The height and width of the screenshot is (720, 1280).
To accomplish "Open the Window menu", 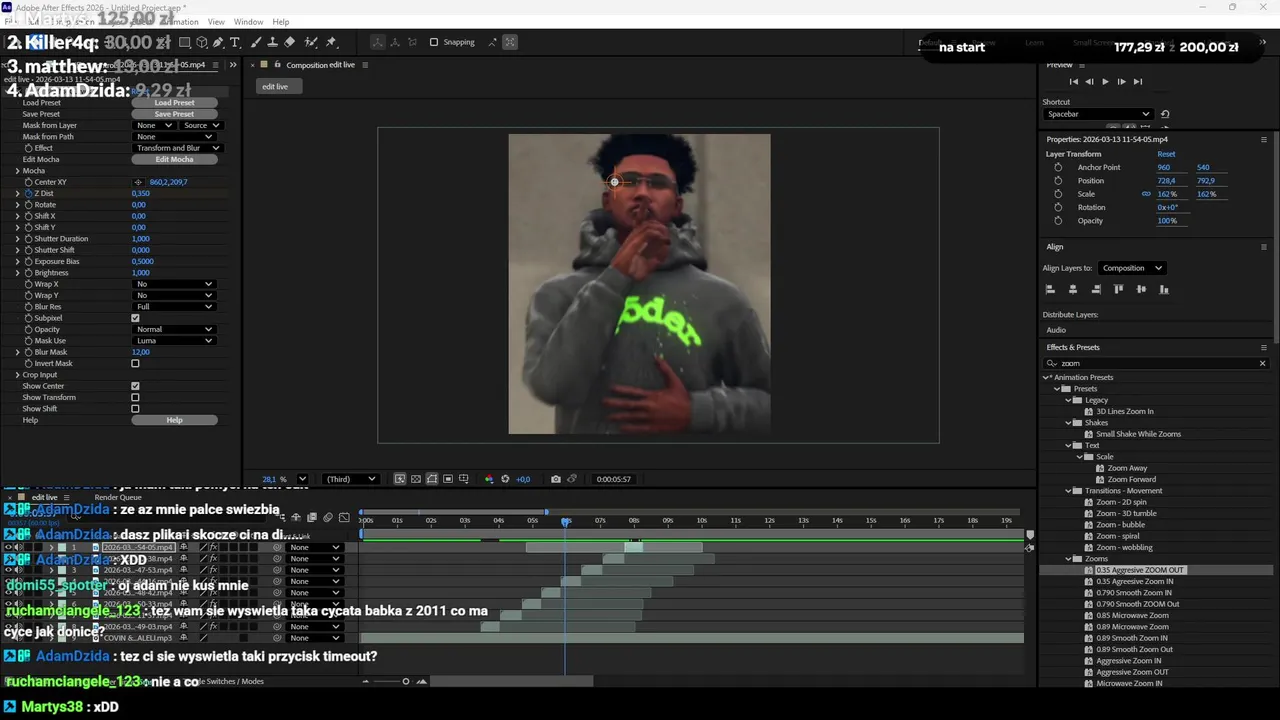I will click(248, 22).
